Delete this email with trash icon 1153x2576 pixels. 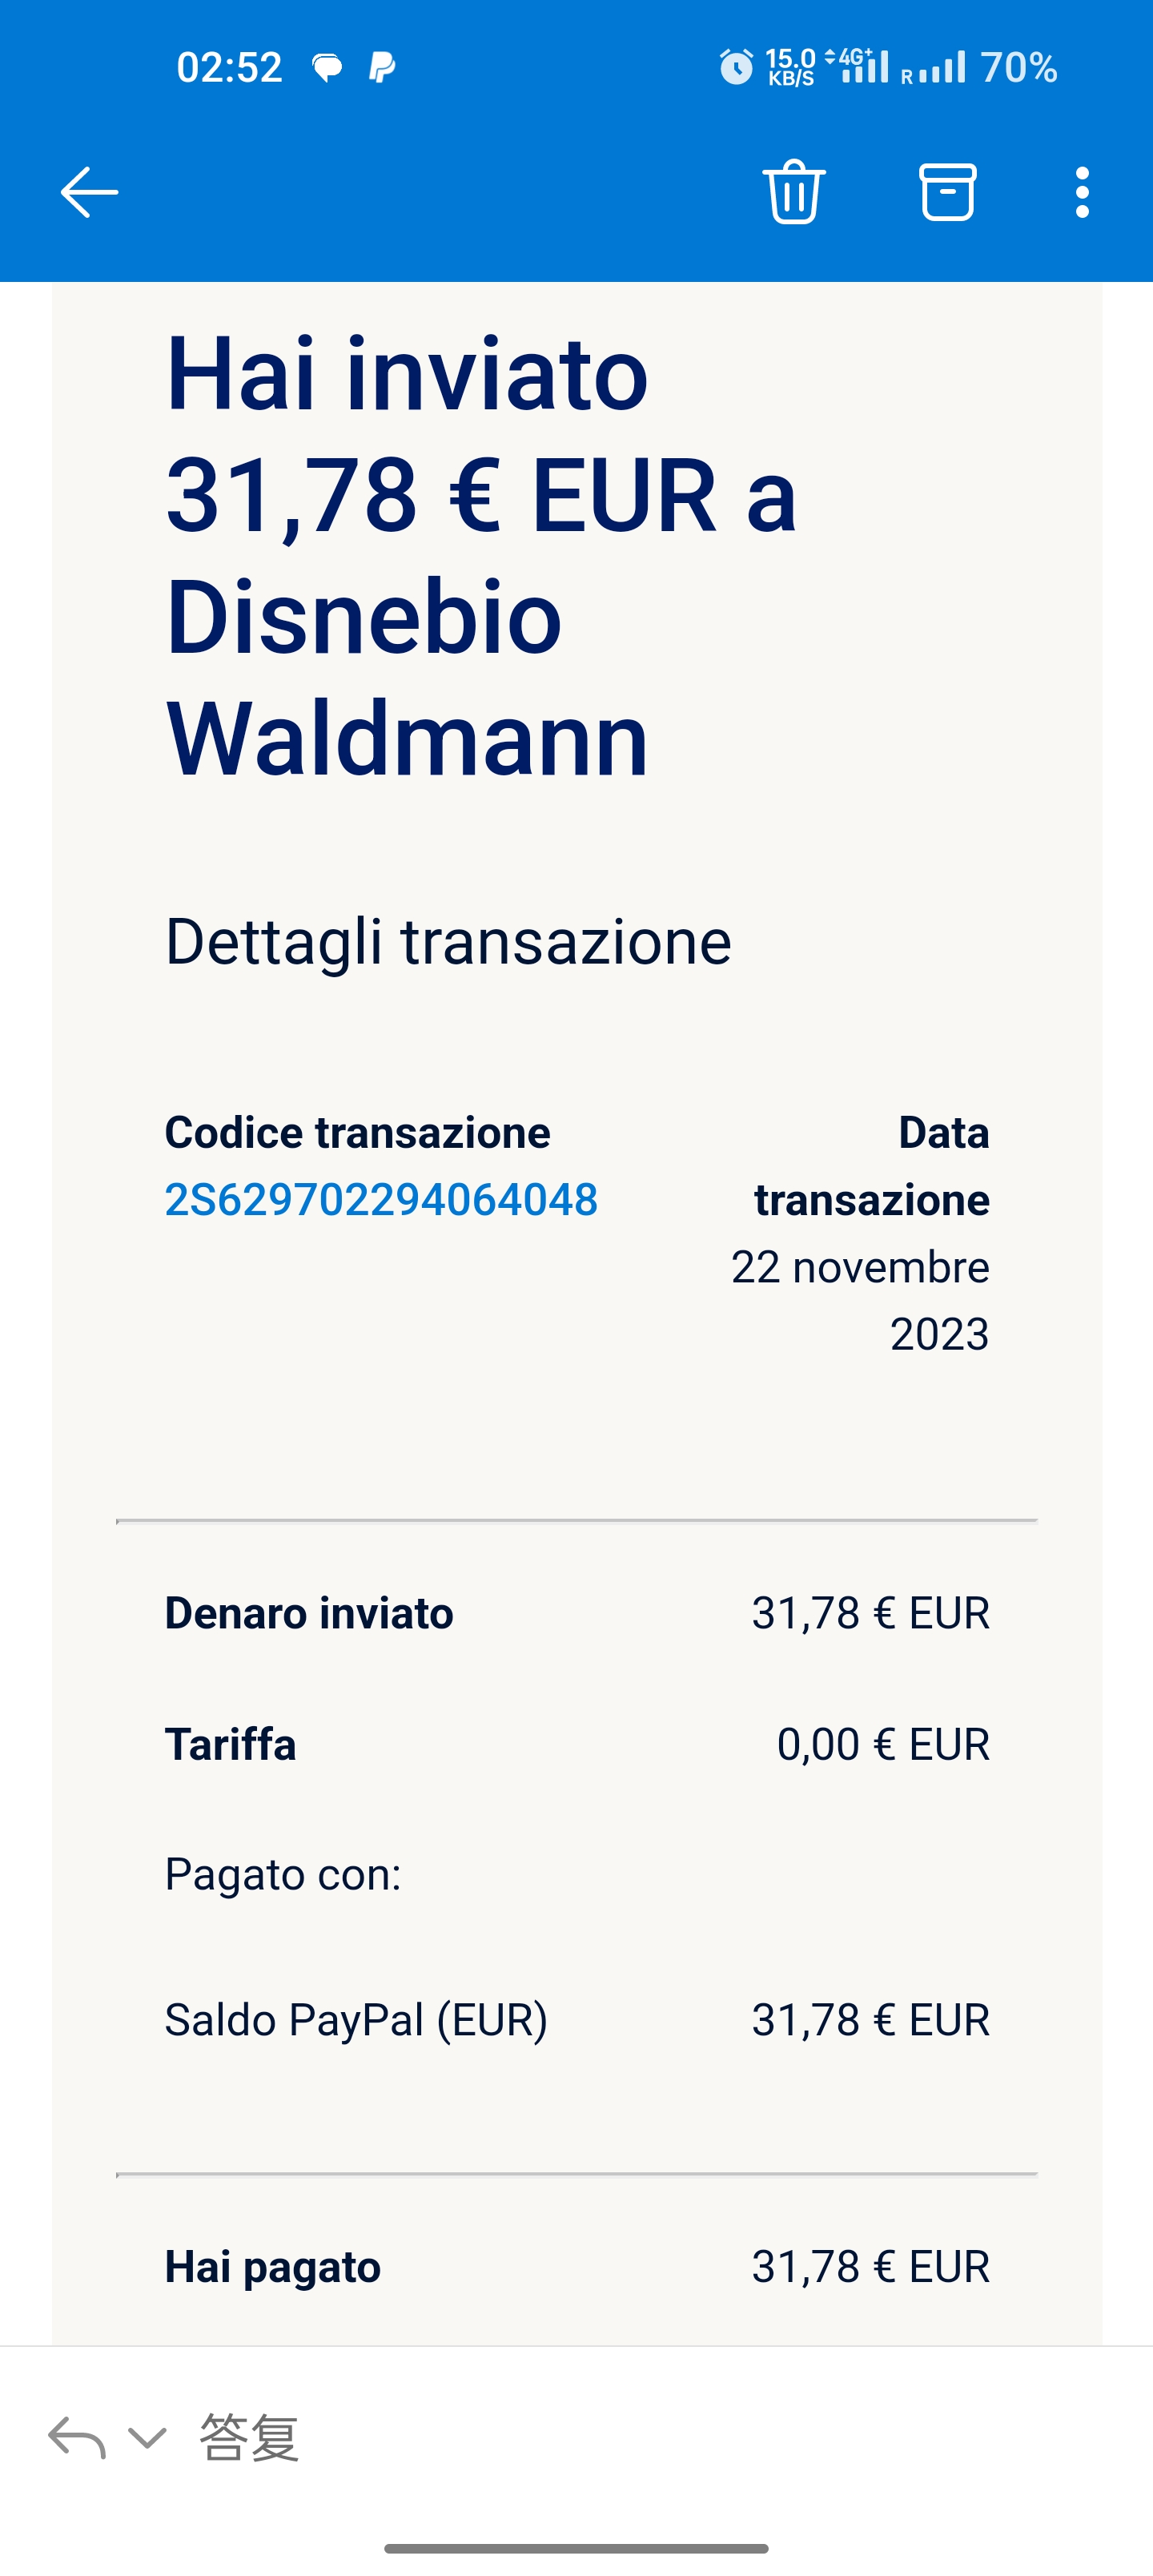coord(794,191)
